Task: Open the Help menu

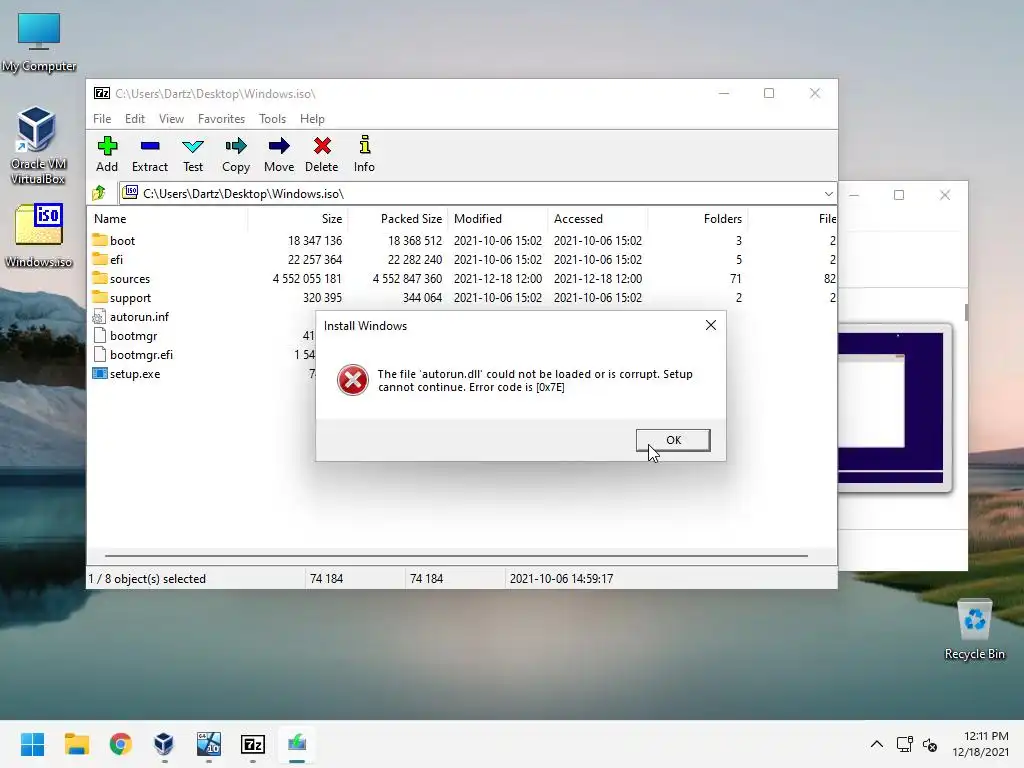Action: [312, 119]
